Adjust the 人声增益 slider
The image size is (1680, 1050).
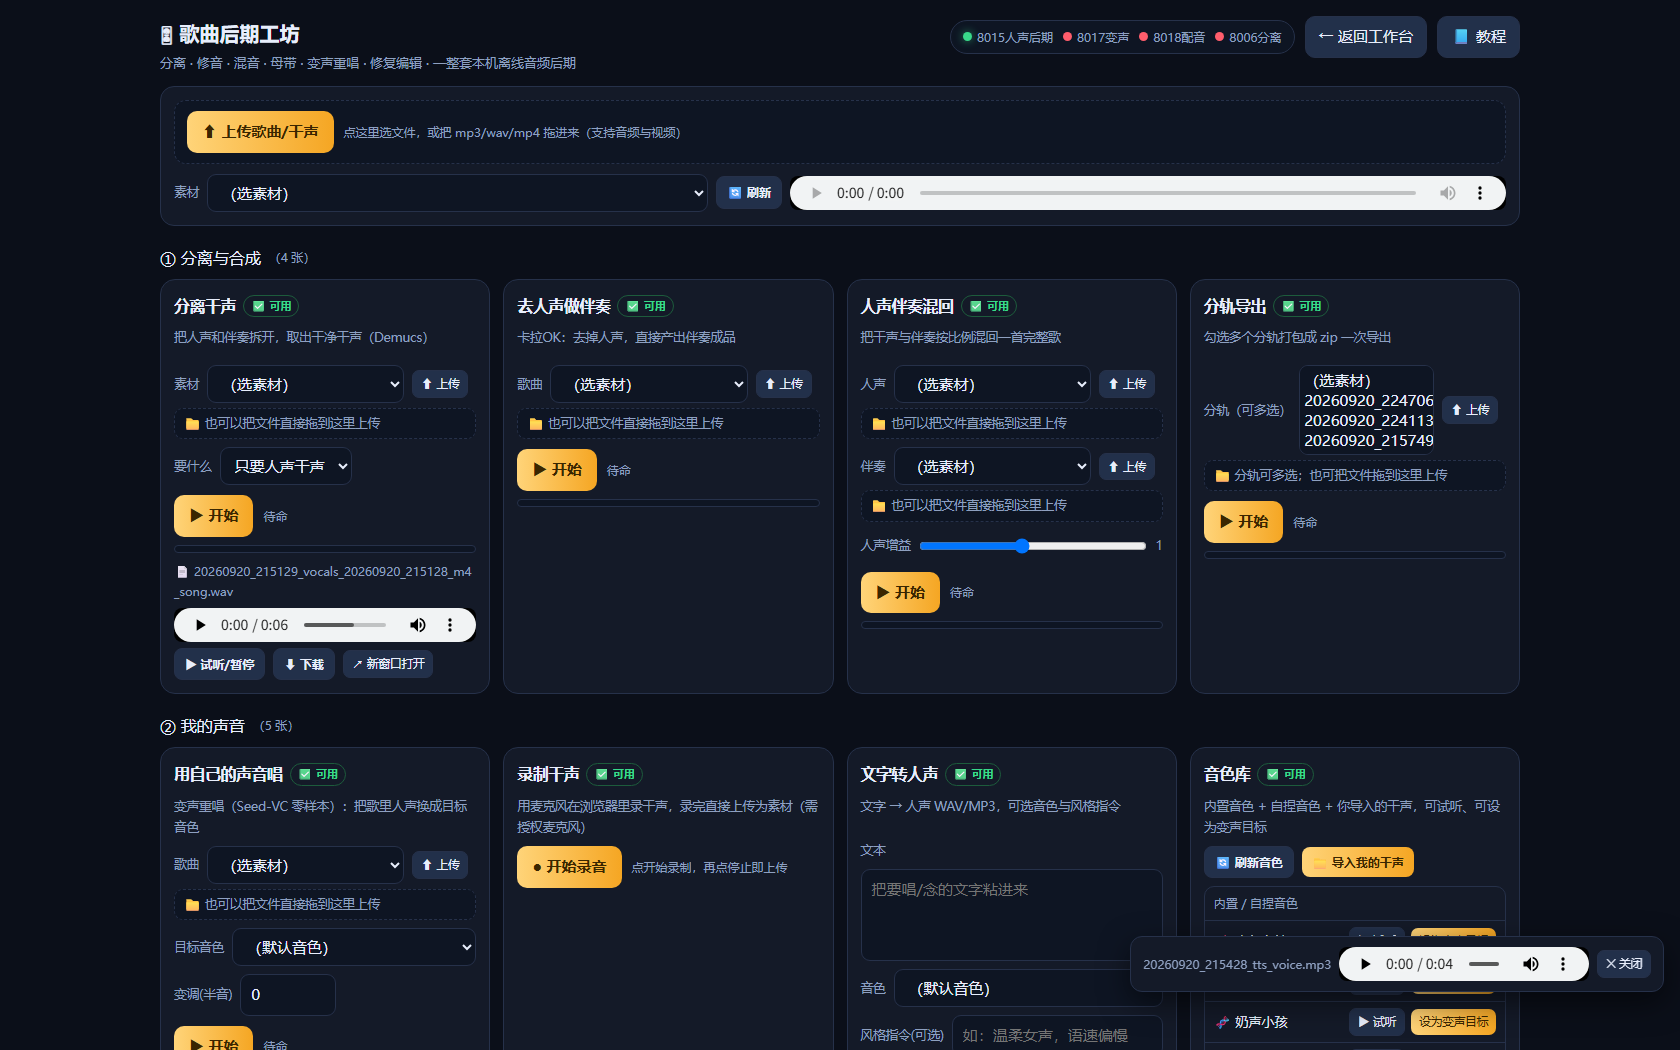tap(1033, 546)
